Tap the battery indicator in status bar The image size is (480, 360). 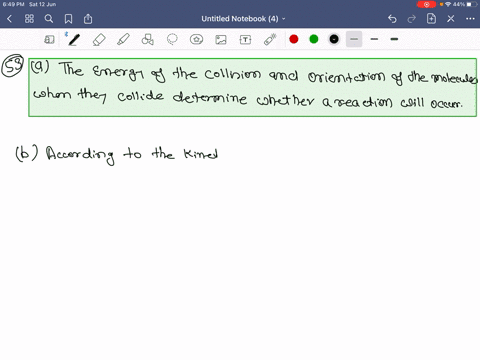pyautogui.click(x=471, y=4)
